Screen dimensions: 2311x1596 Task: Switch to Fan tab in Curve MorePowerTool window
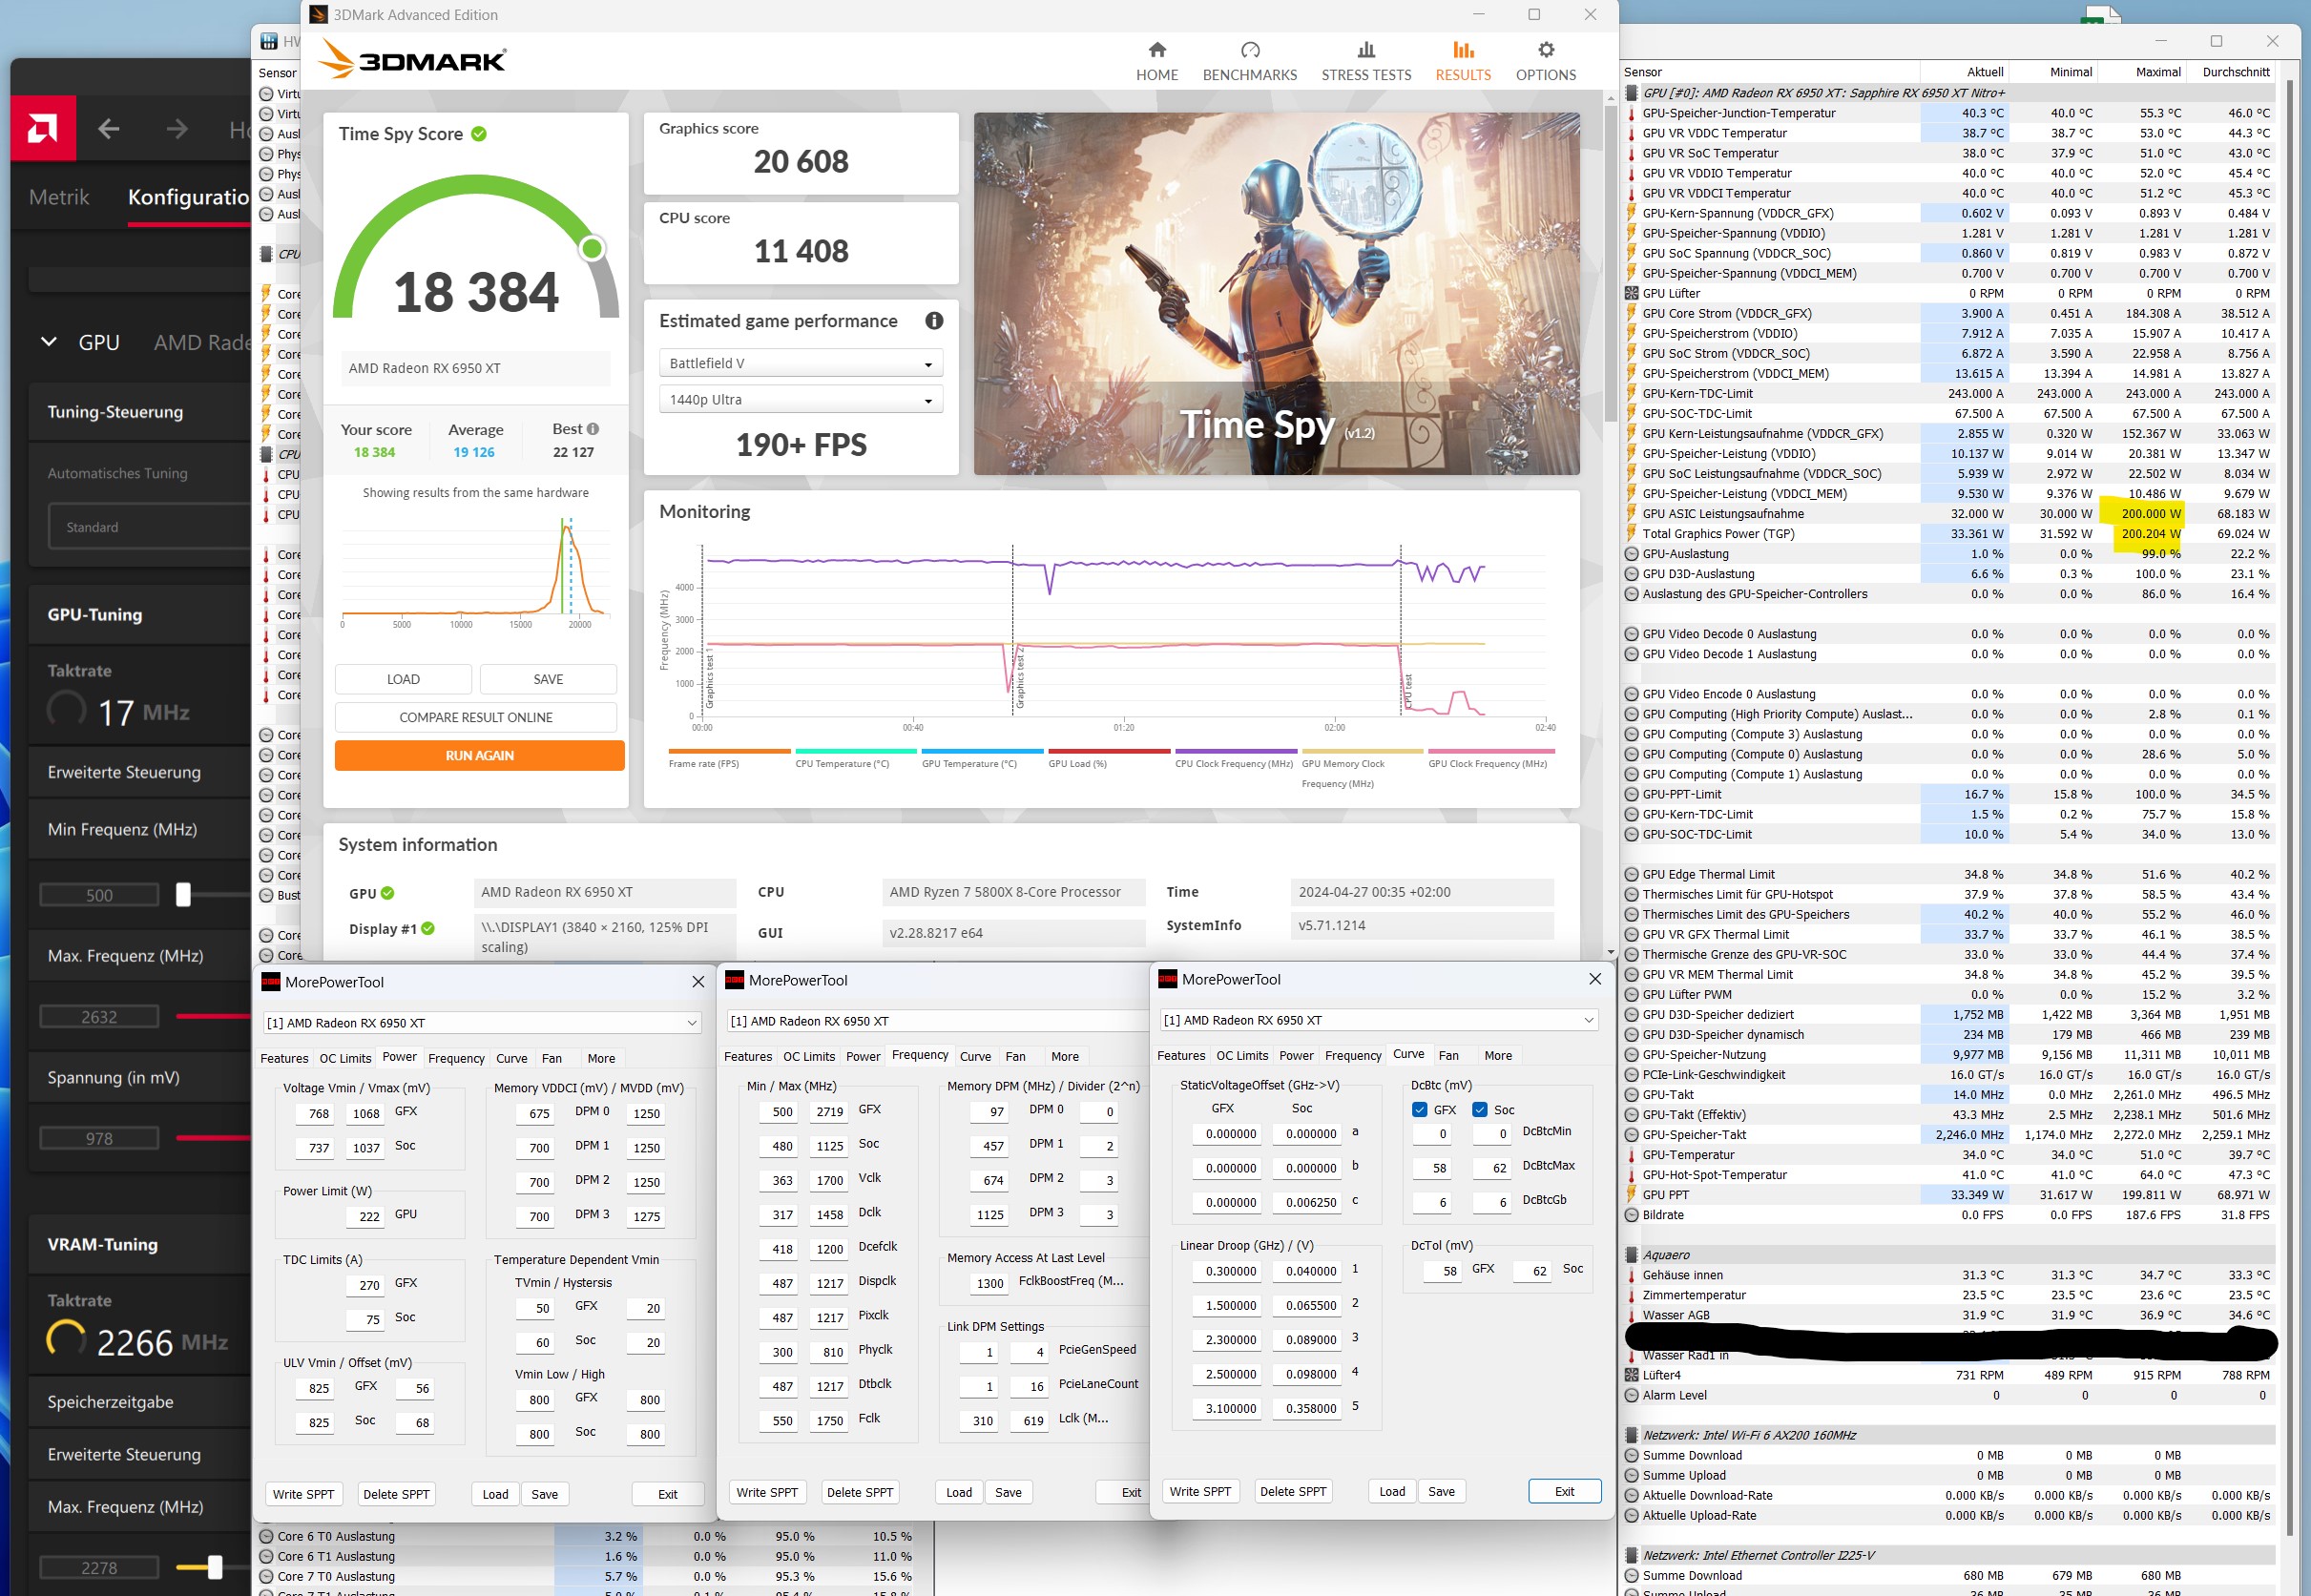pyautogui.click(x=1448, y=1055)
